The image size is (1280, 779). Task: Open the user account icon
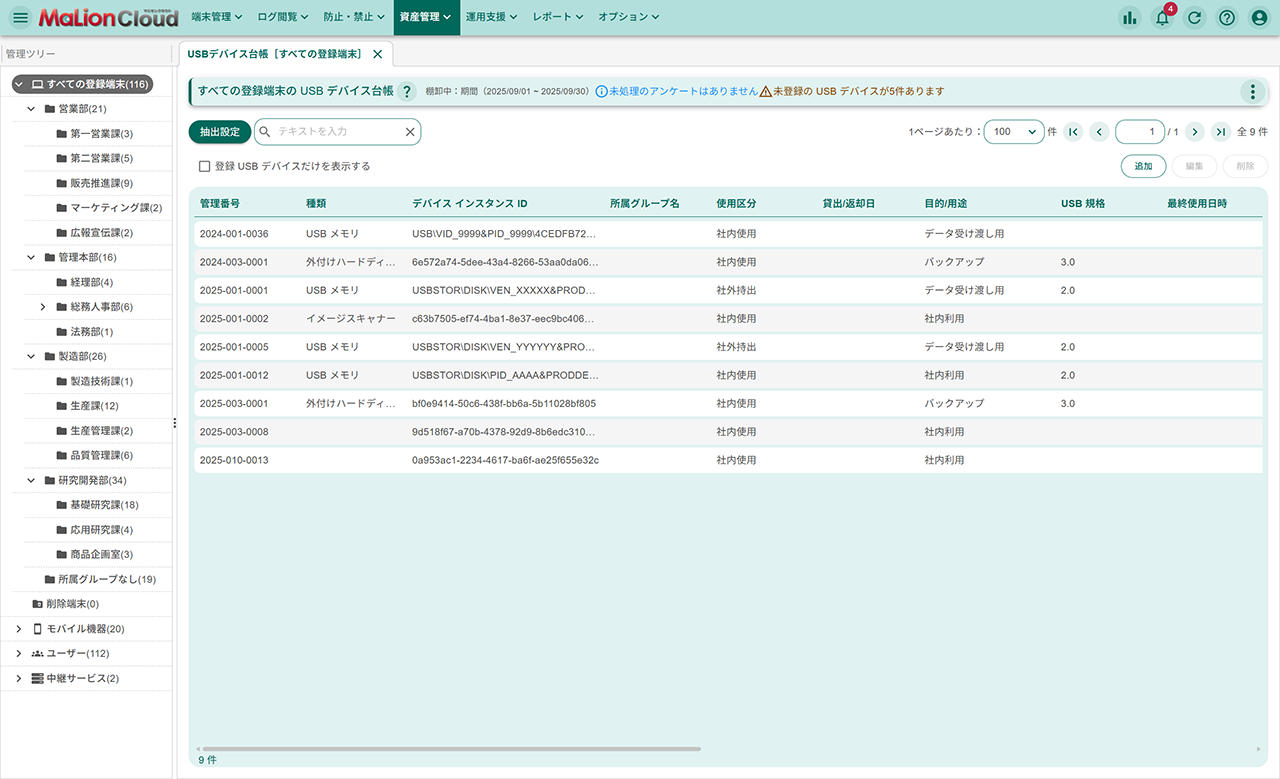[x=1259, y=17]
